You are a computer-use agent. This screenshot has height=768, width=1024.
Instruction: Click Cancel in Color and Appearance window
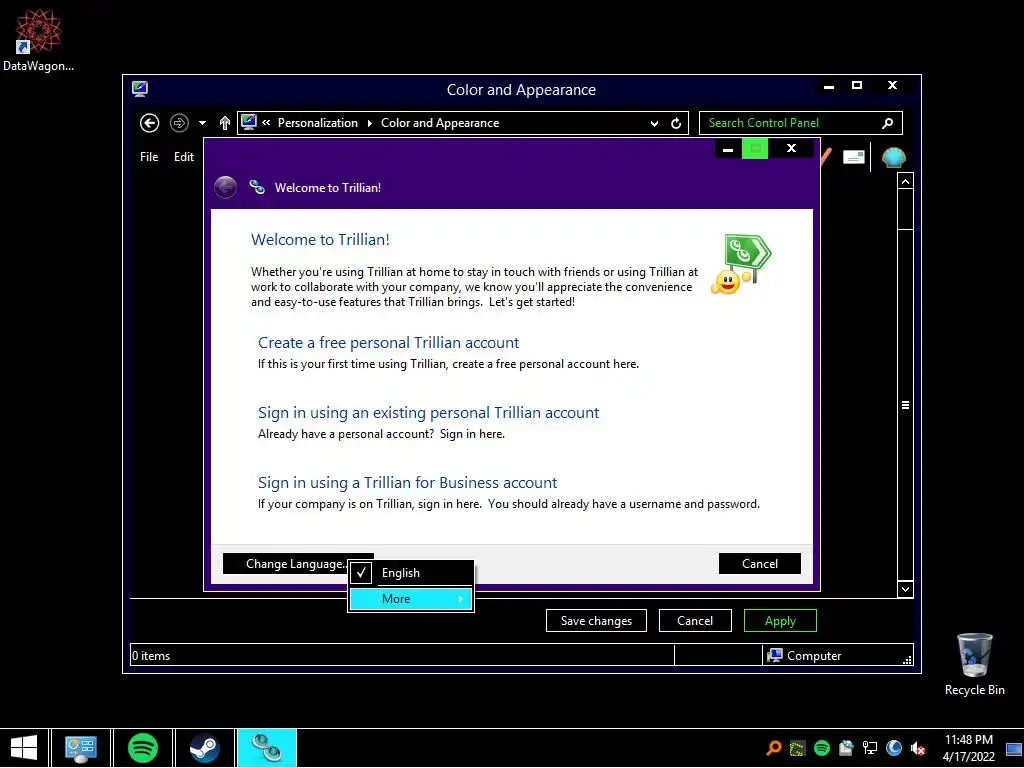pos(695,621)
